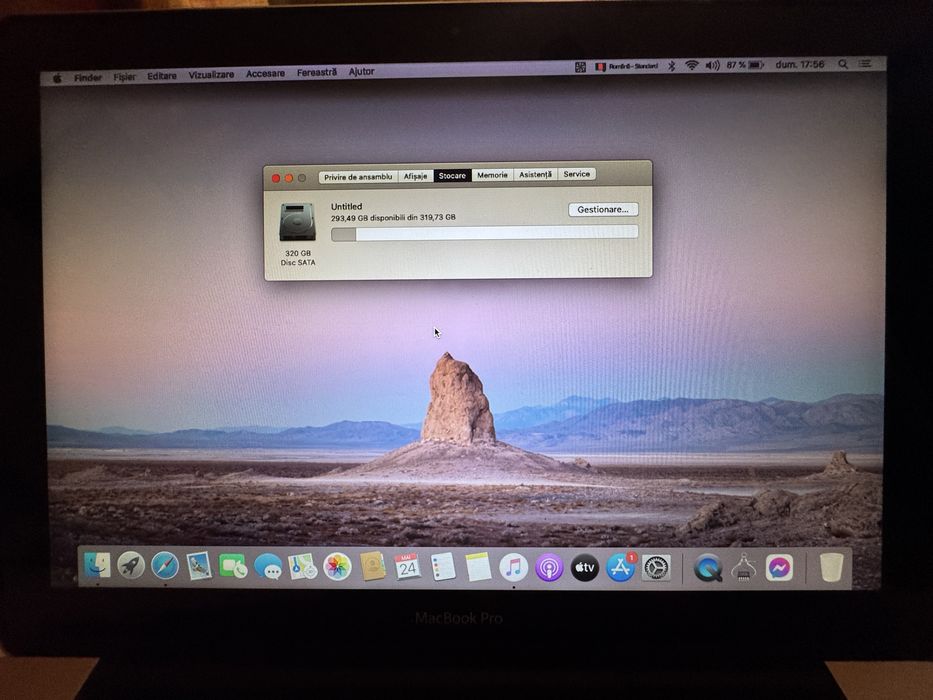Open QuickTime Player in Dock

point(708,568)
